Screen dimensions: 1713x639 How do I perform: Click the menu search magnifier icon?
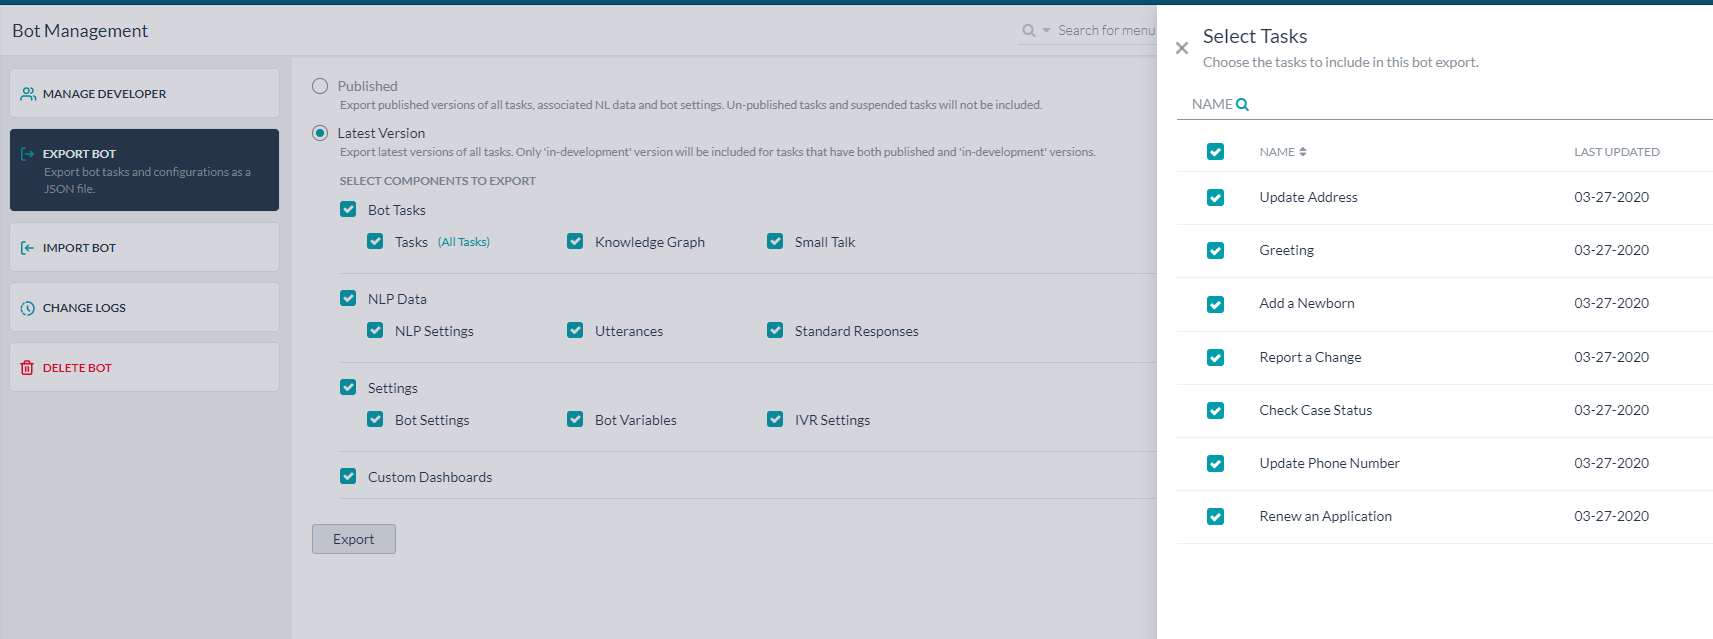pyautogui.click(x=1028, y=31)
